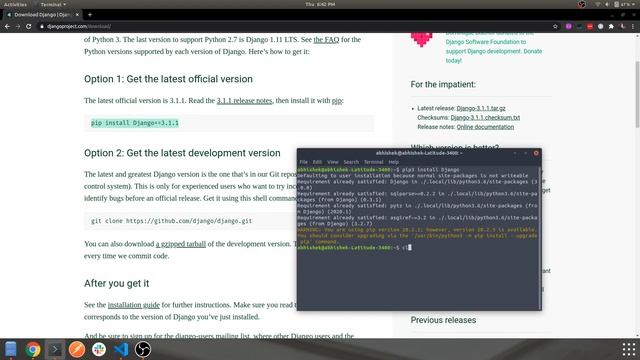The image size is (640, 360).
Task: Launch Visual Studio Code from the dock
Action: (121, 349)
